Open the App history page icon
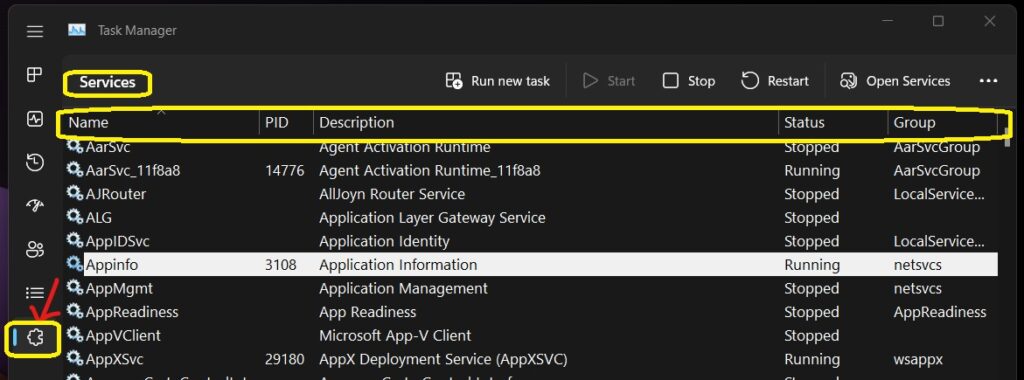1024x380 pixels. point(35,163)
